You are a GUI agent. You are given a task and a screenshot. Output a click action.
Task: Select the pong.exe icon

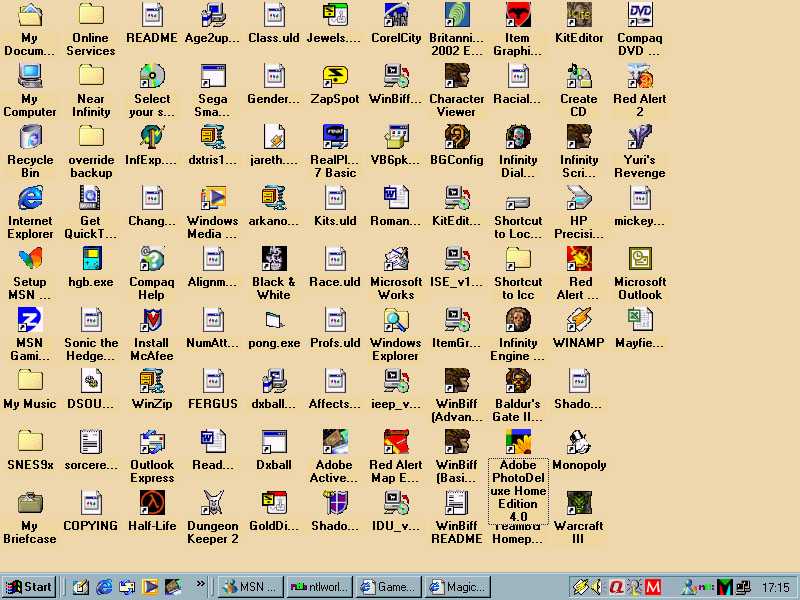pyautogui.click(x=274, y=320)
